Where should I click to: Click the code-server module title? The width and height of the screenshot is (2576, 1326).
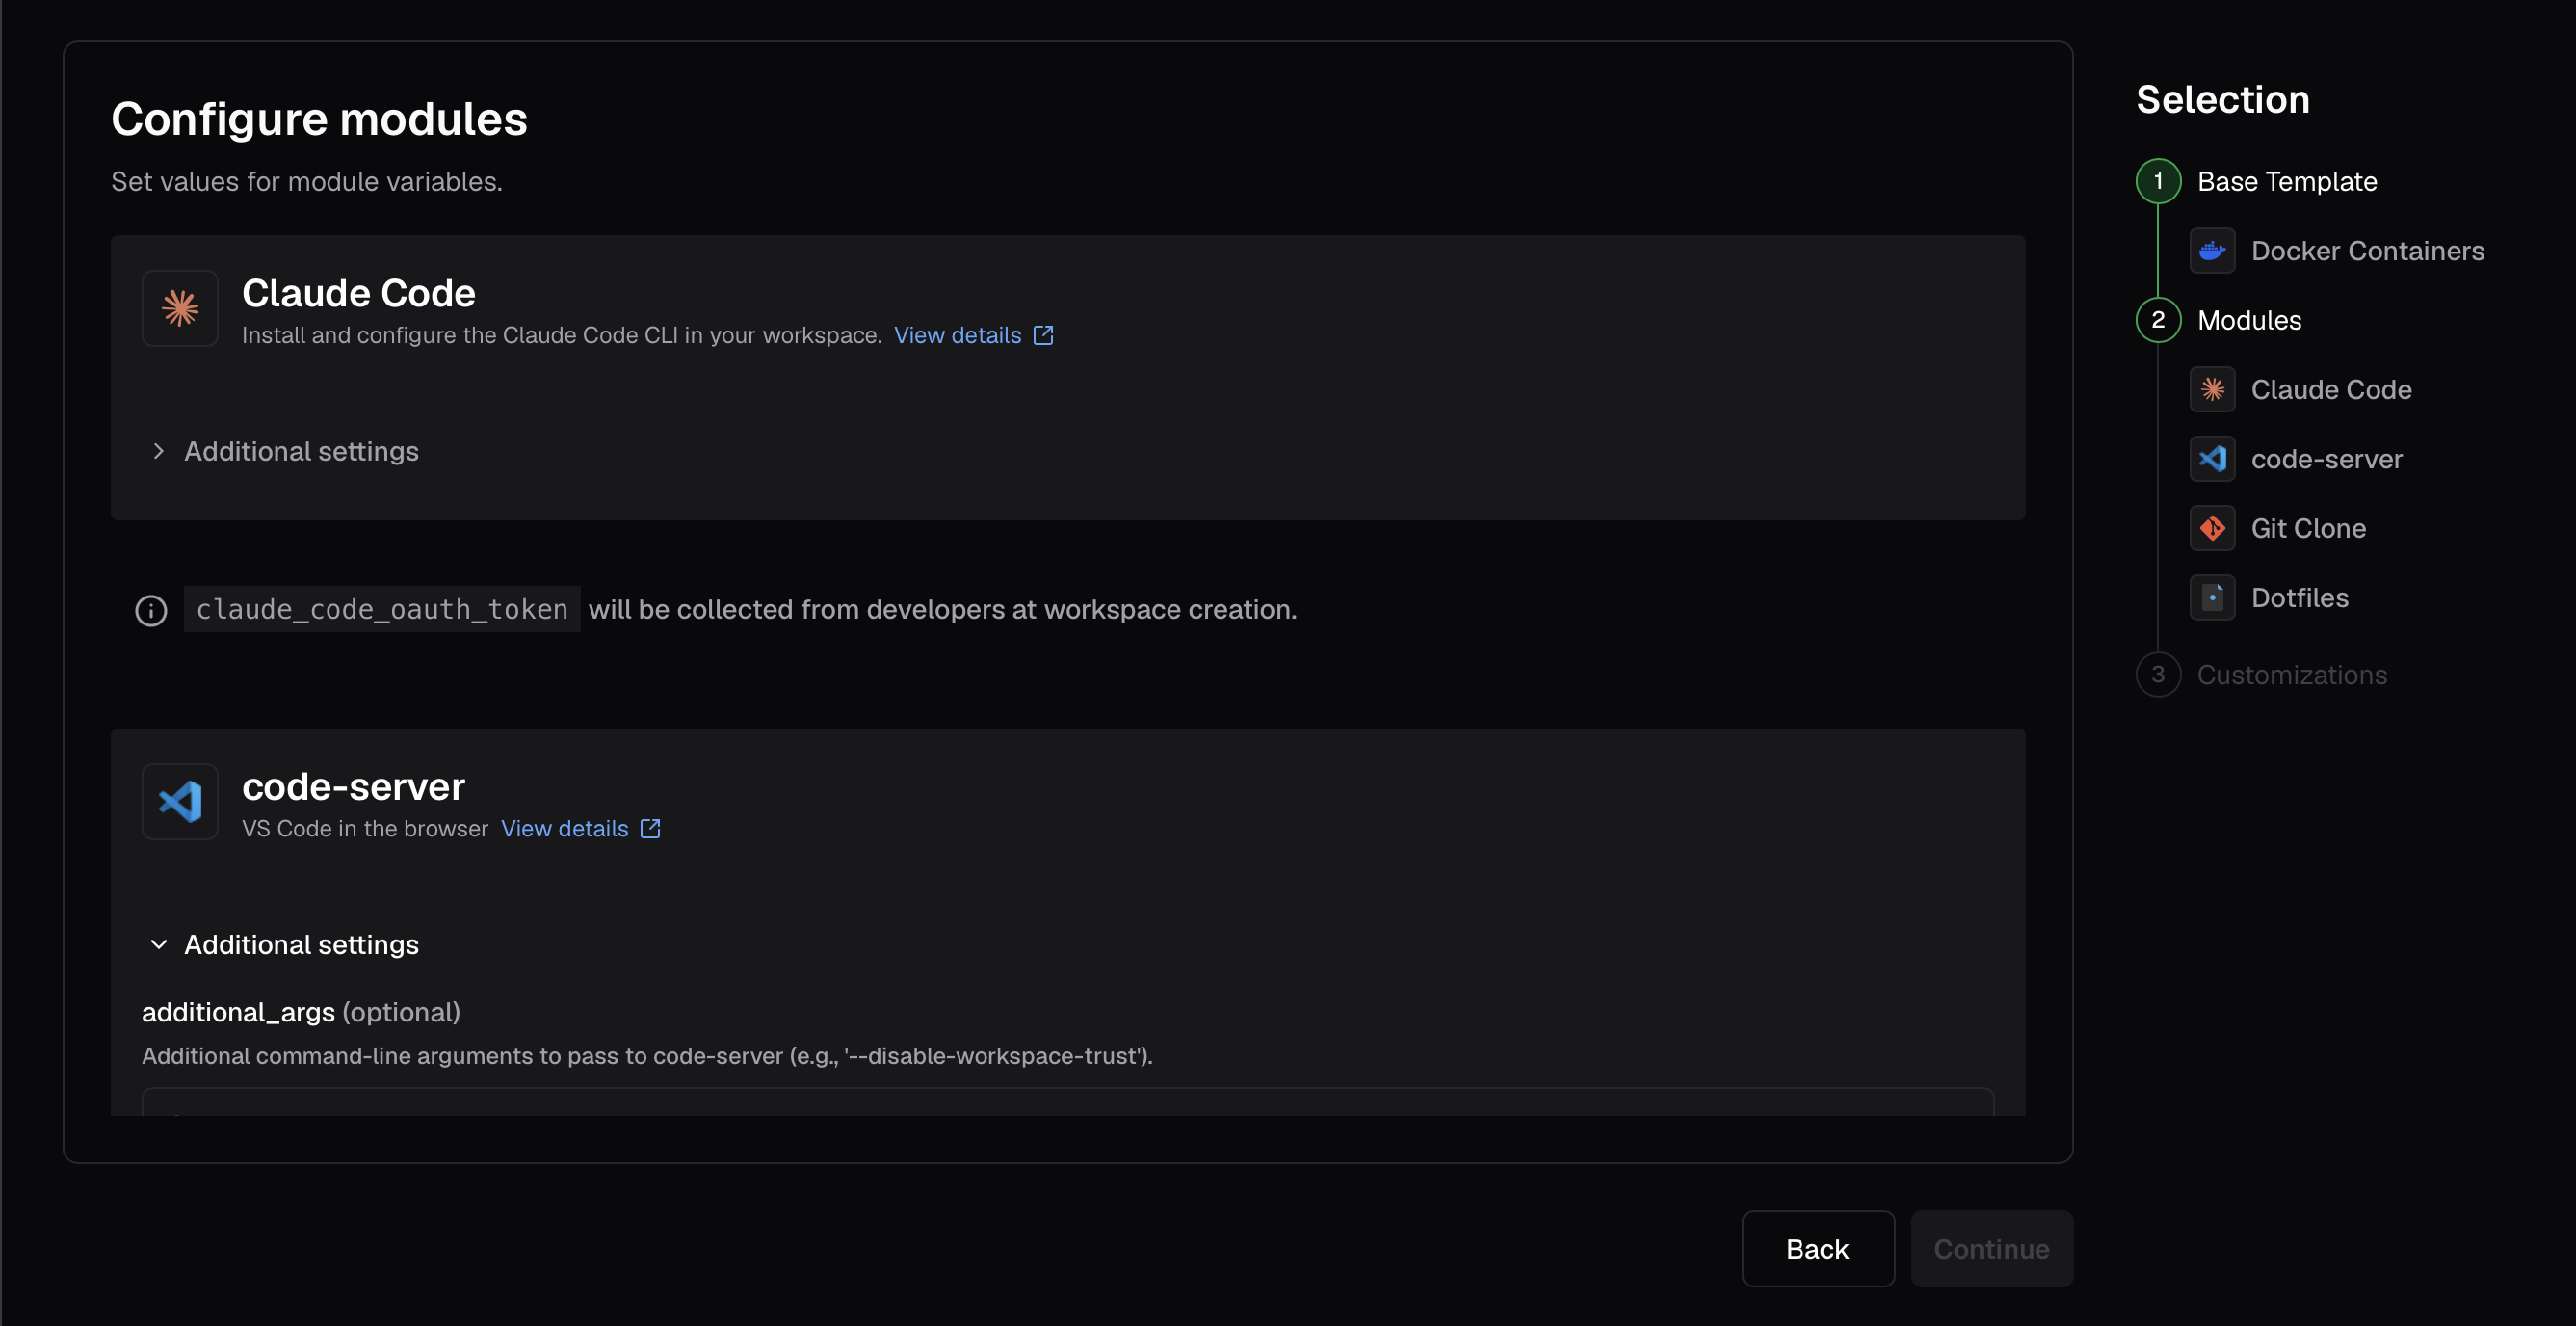click(353, 786)
